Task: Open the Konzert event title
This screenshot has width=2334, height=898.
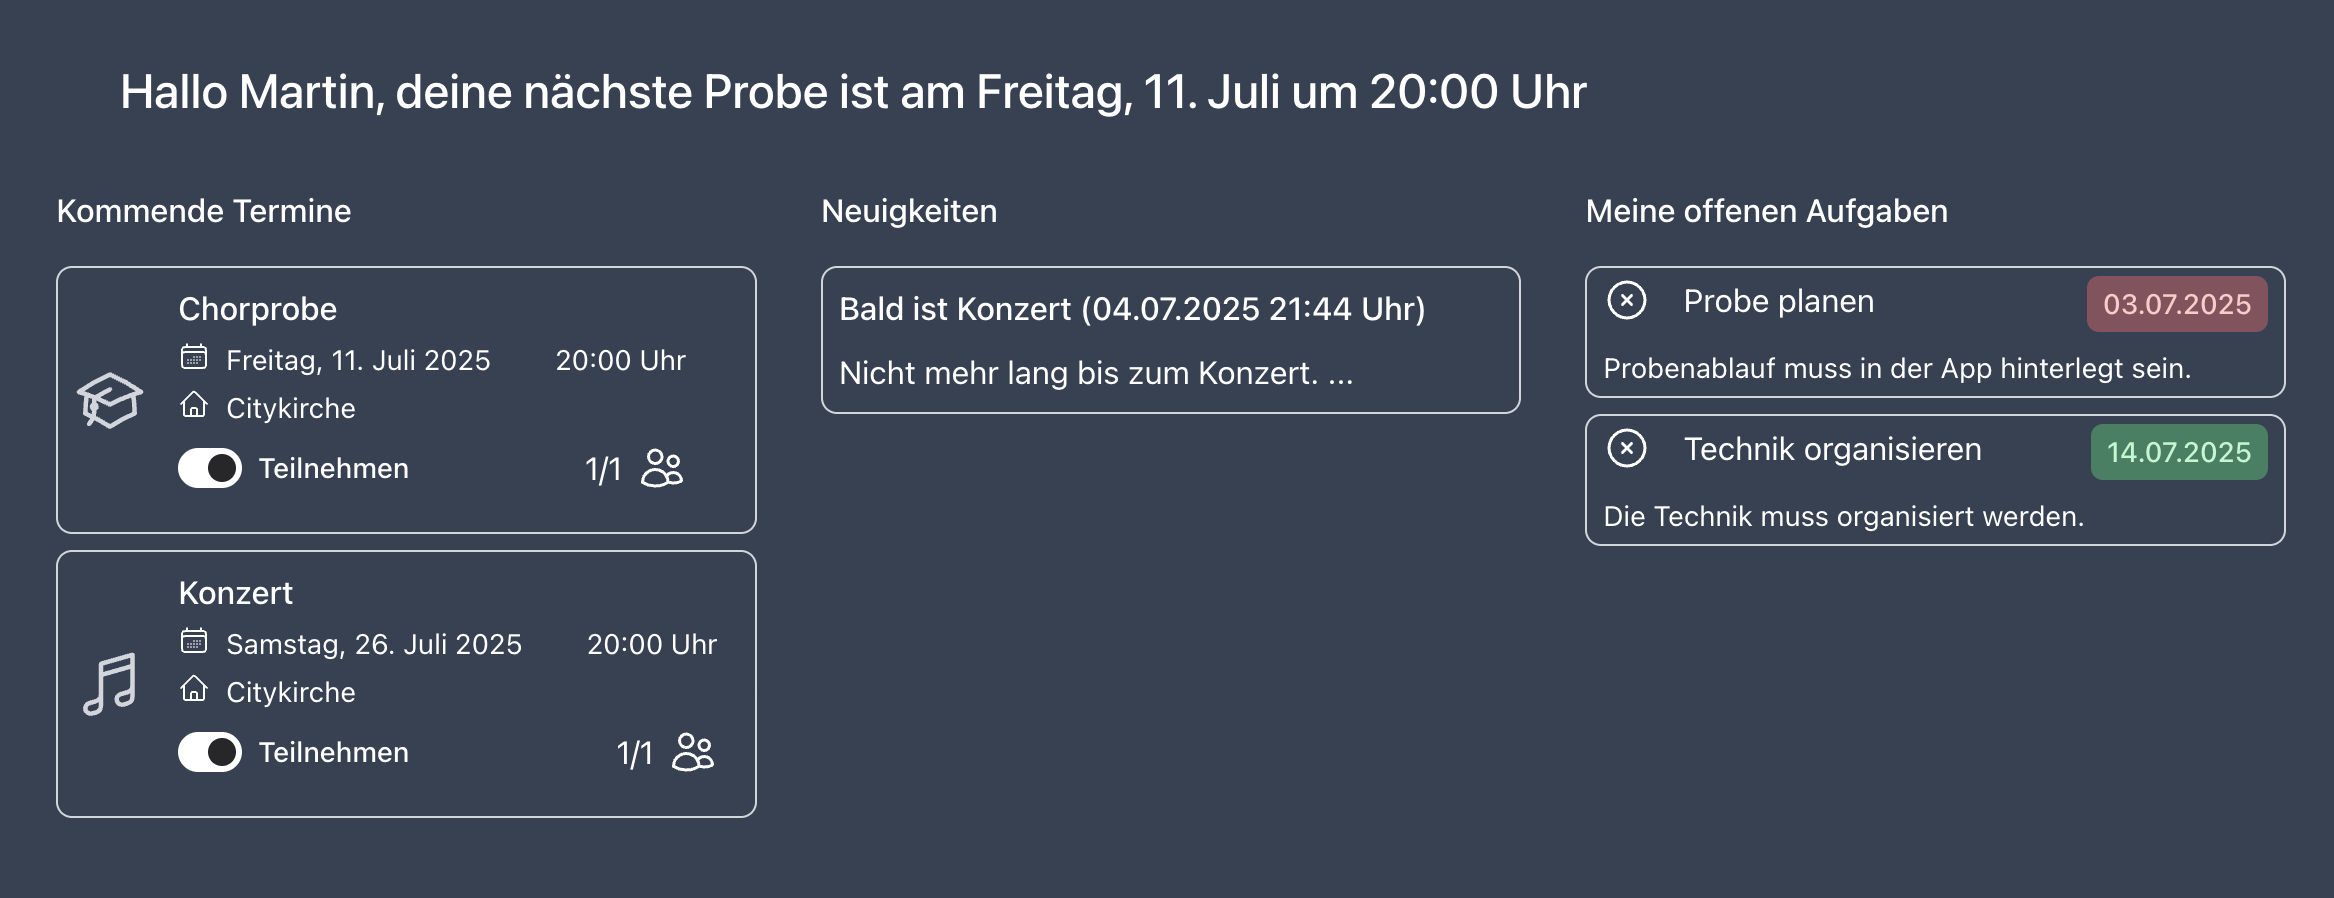Action: [x=236, y=593]
